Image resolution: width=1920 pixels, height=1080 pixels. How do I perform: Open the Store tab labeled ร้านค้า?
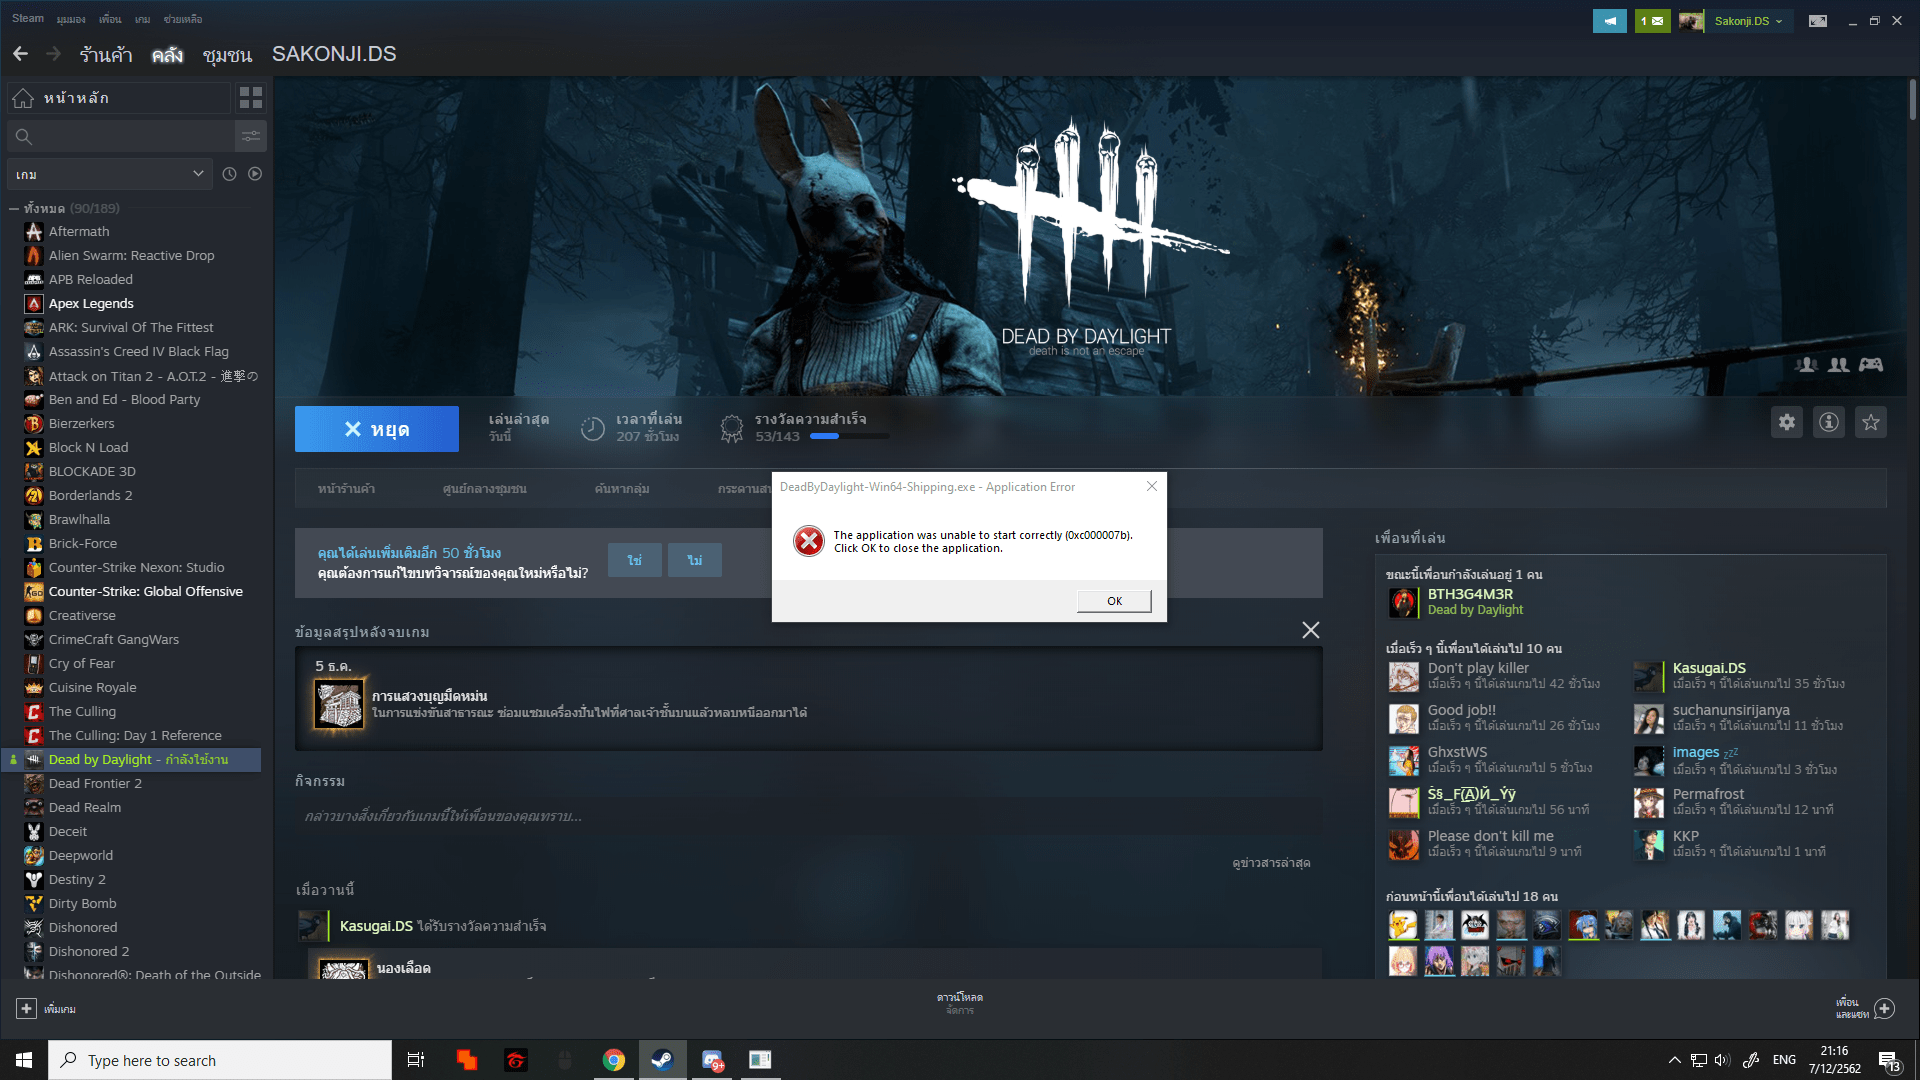106,54
